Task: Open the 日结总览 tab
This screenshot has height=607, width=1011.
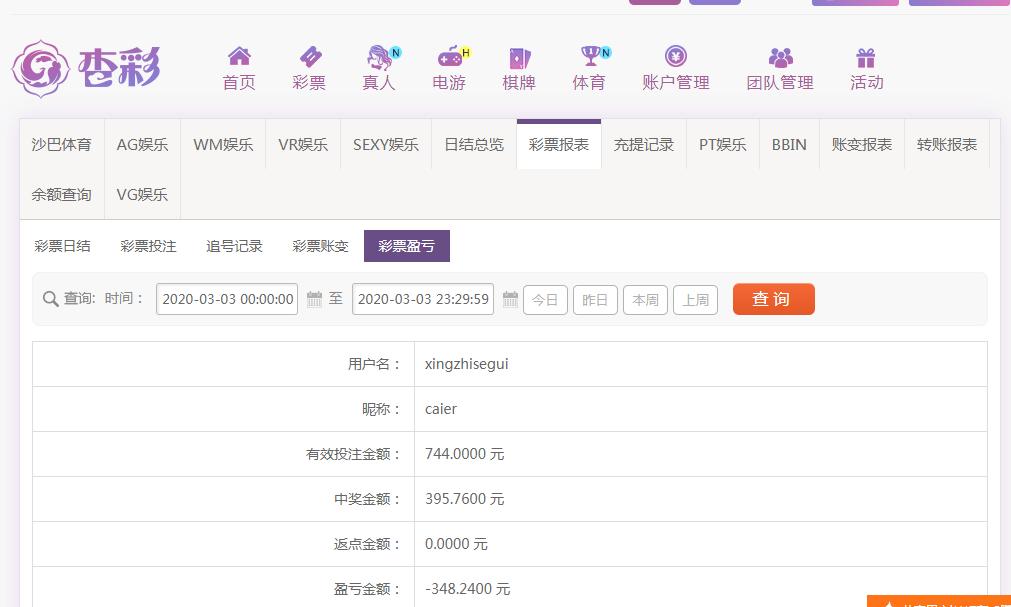Action: point(474,145)
